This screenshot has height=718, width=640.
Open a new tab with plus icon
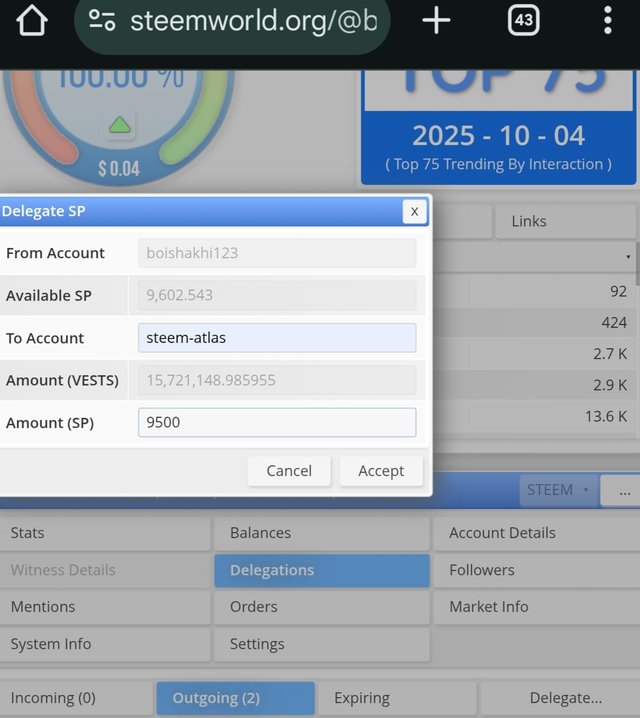(x=436, y=21)
